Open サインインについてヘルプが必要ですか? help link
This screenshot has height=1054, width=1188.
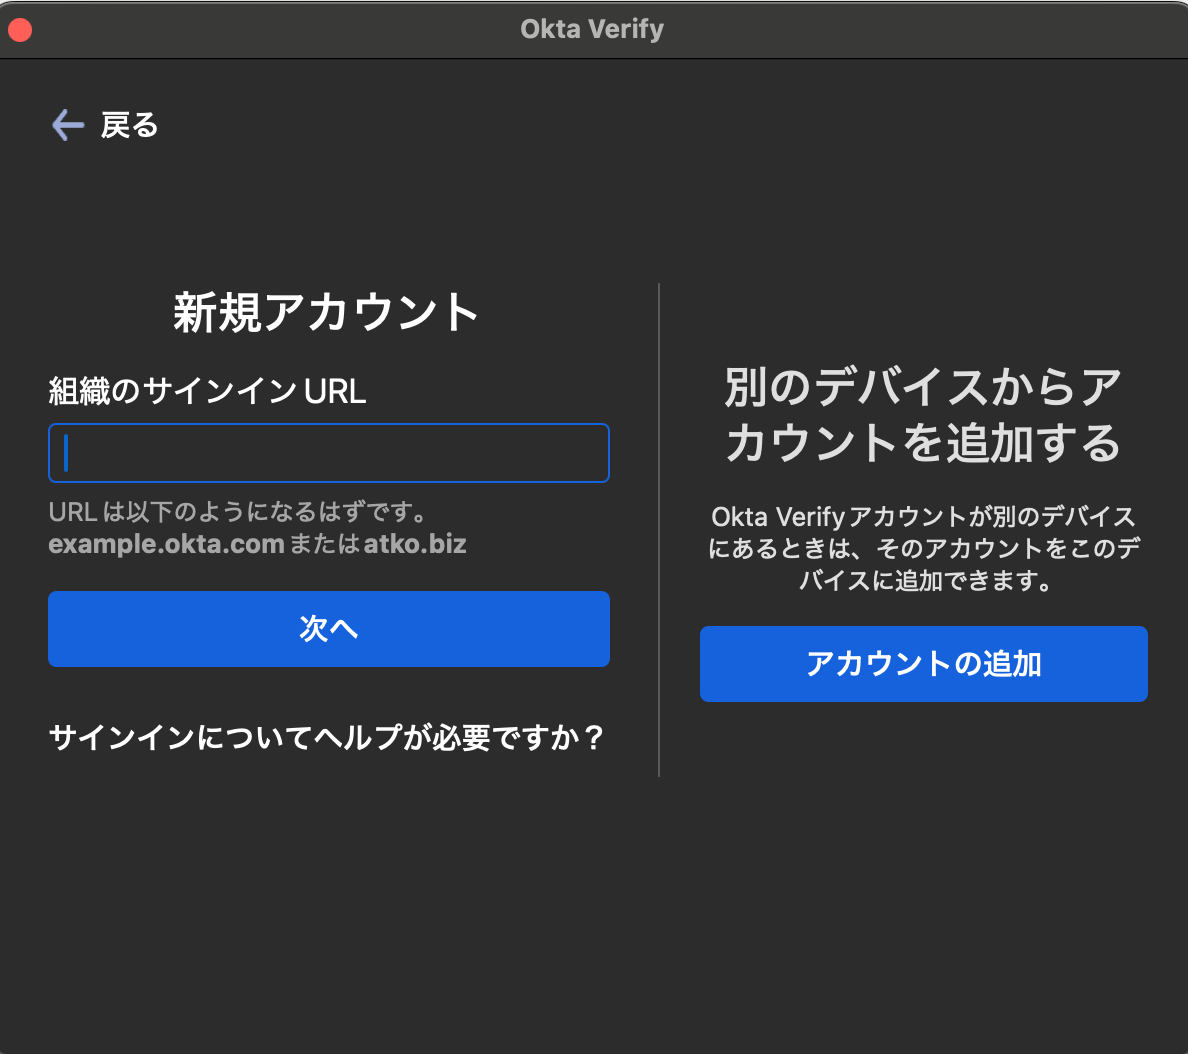click(326, 737)
